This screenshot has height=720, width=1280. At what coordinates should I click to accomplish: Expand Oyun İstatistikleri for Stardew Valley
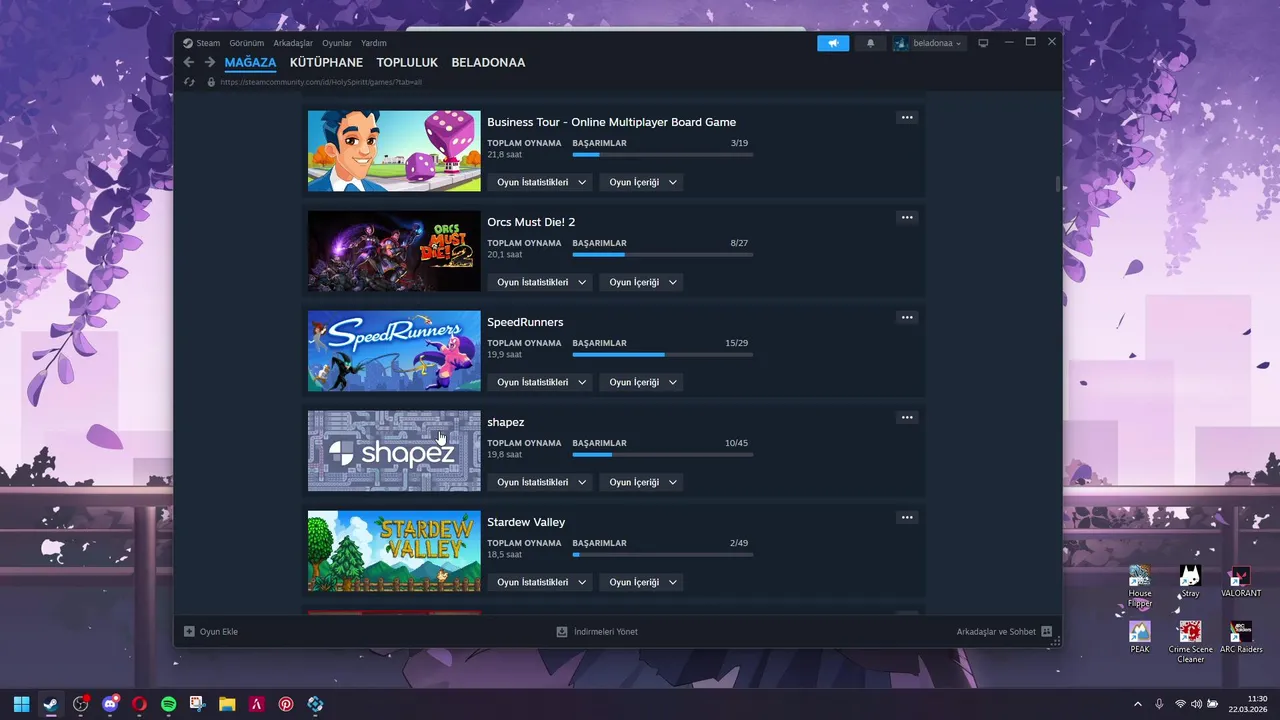tap(540, 582)
